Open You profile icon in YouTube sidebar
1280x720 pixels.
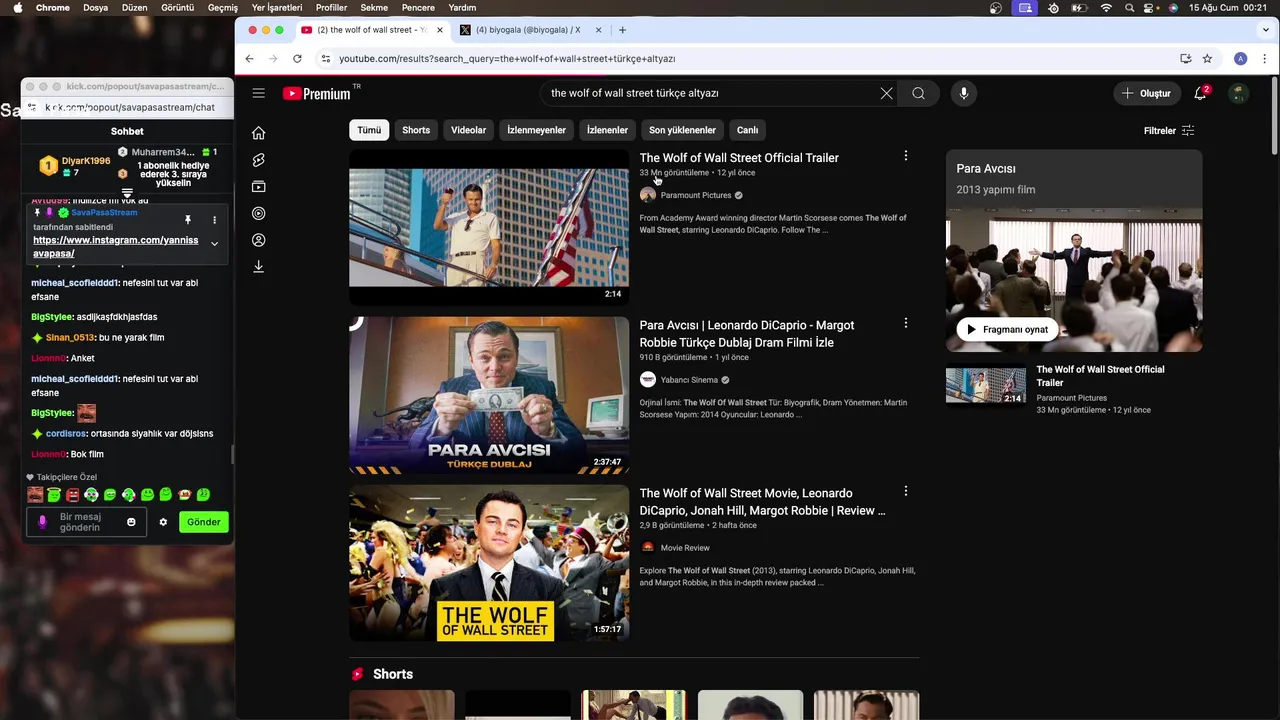click(259, 240)
